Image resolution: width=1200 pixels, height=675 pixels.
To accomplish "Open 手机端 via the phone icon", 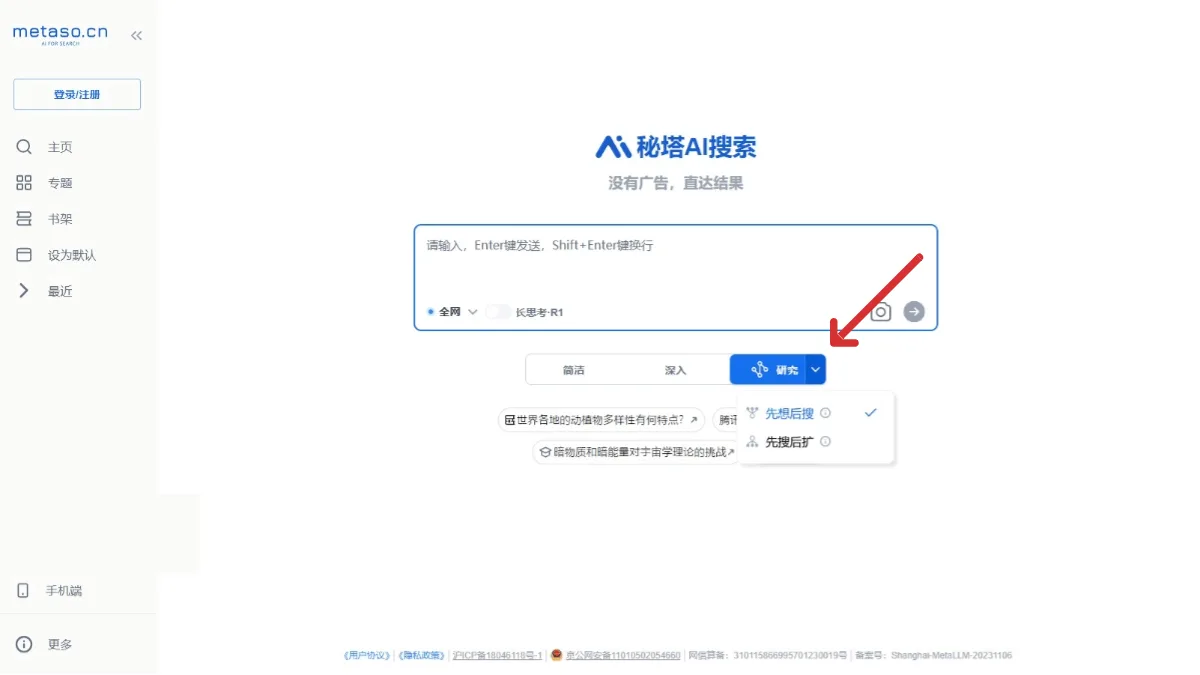I will (23, 591).
